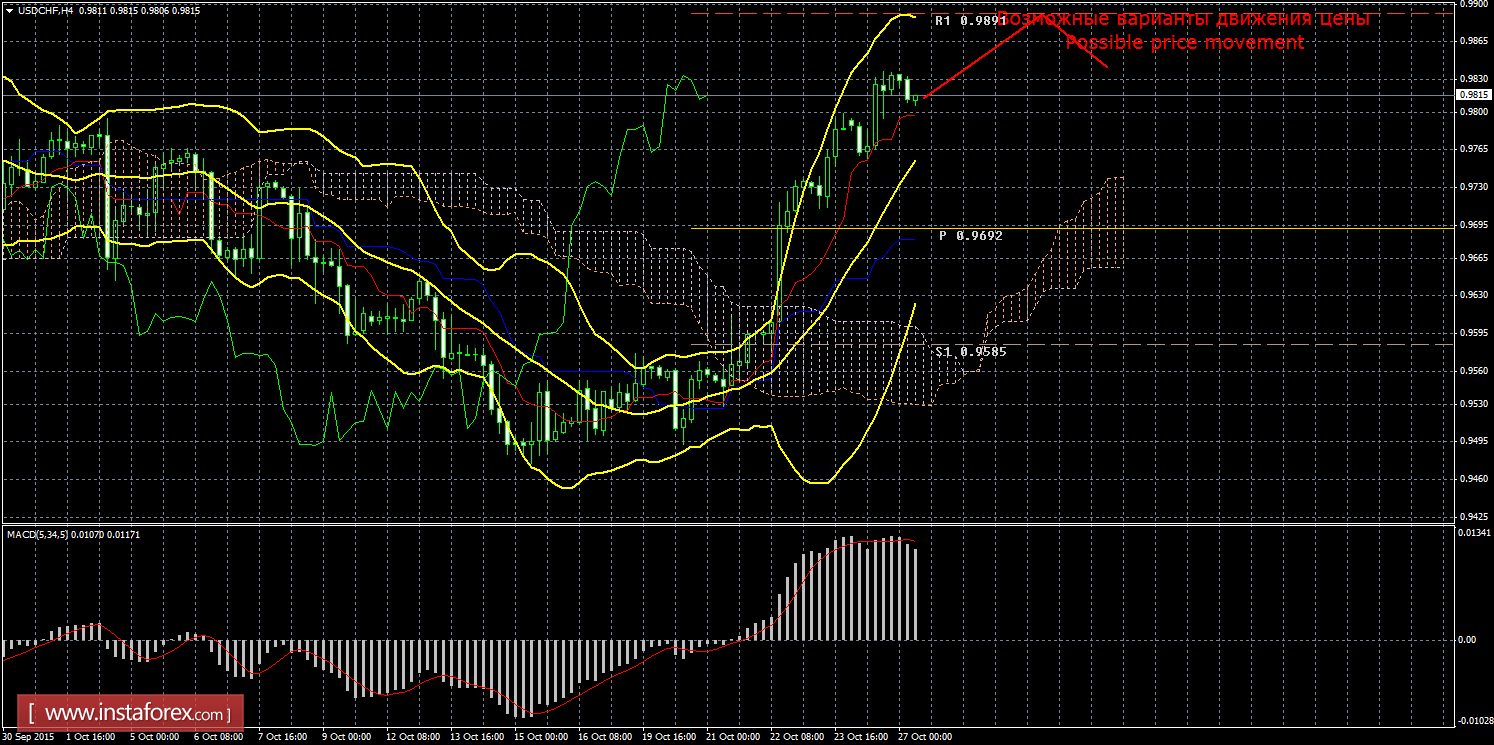Click the P 0.9692 pivot label
The image size is (1494, 745).
(970, 236)
